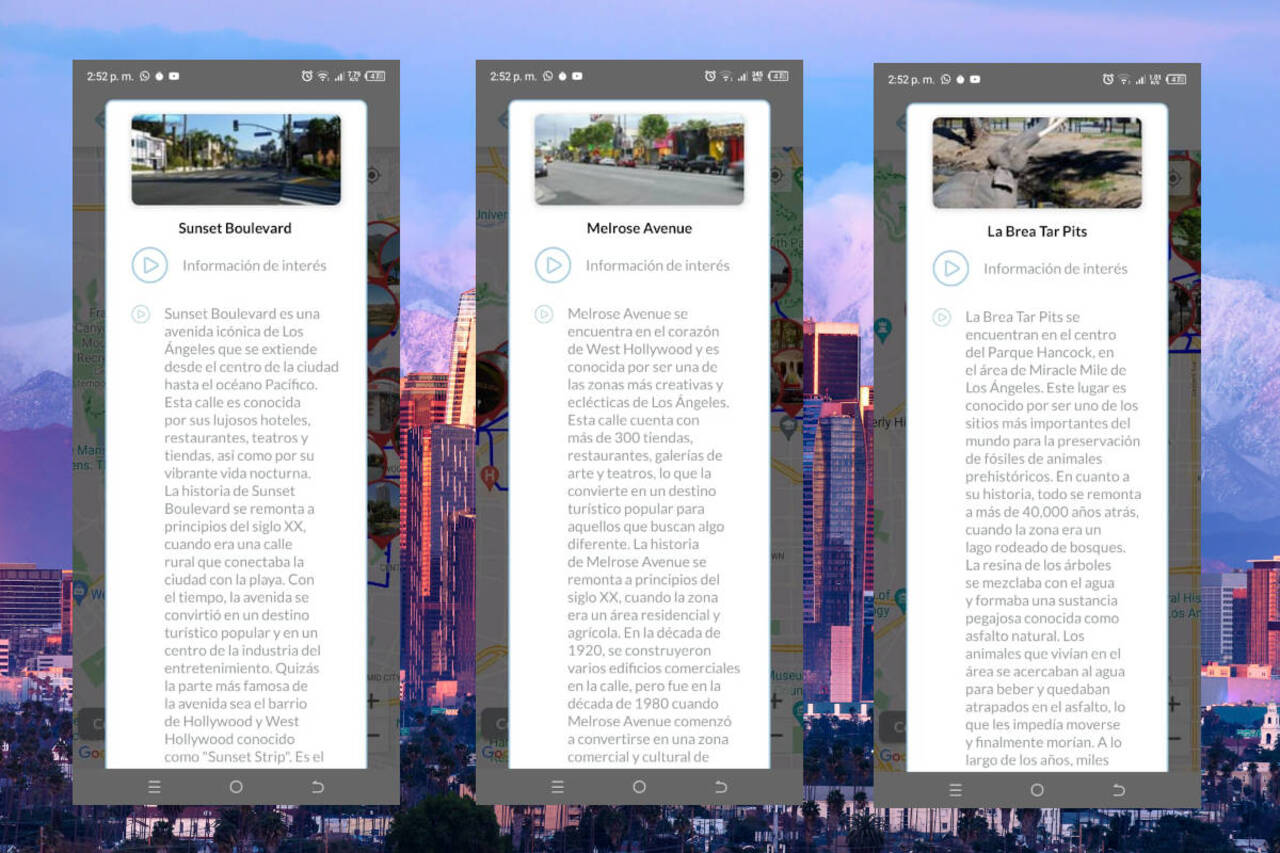Open the La Brea Tar Pits photo
Viewport: 1280px width, 853px height.
tap(1037, 162)
